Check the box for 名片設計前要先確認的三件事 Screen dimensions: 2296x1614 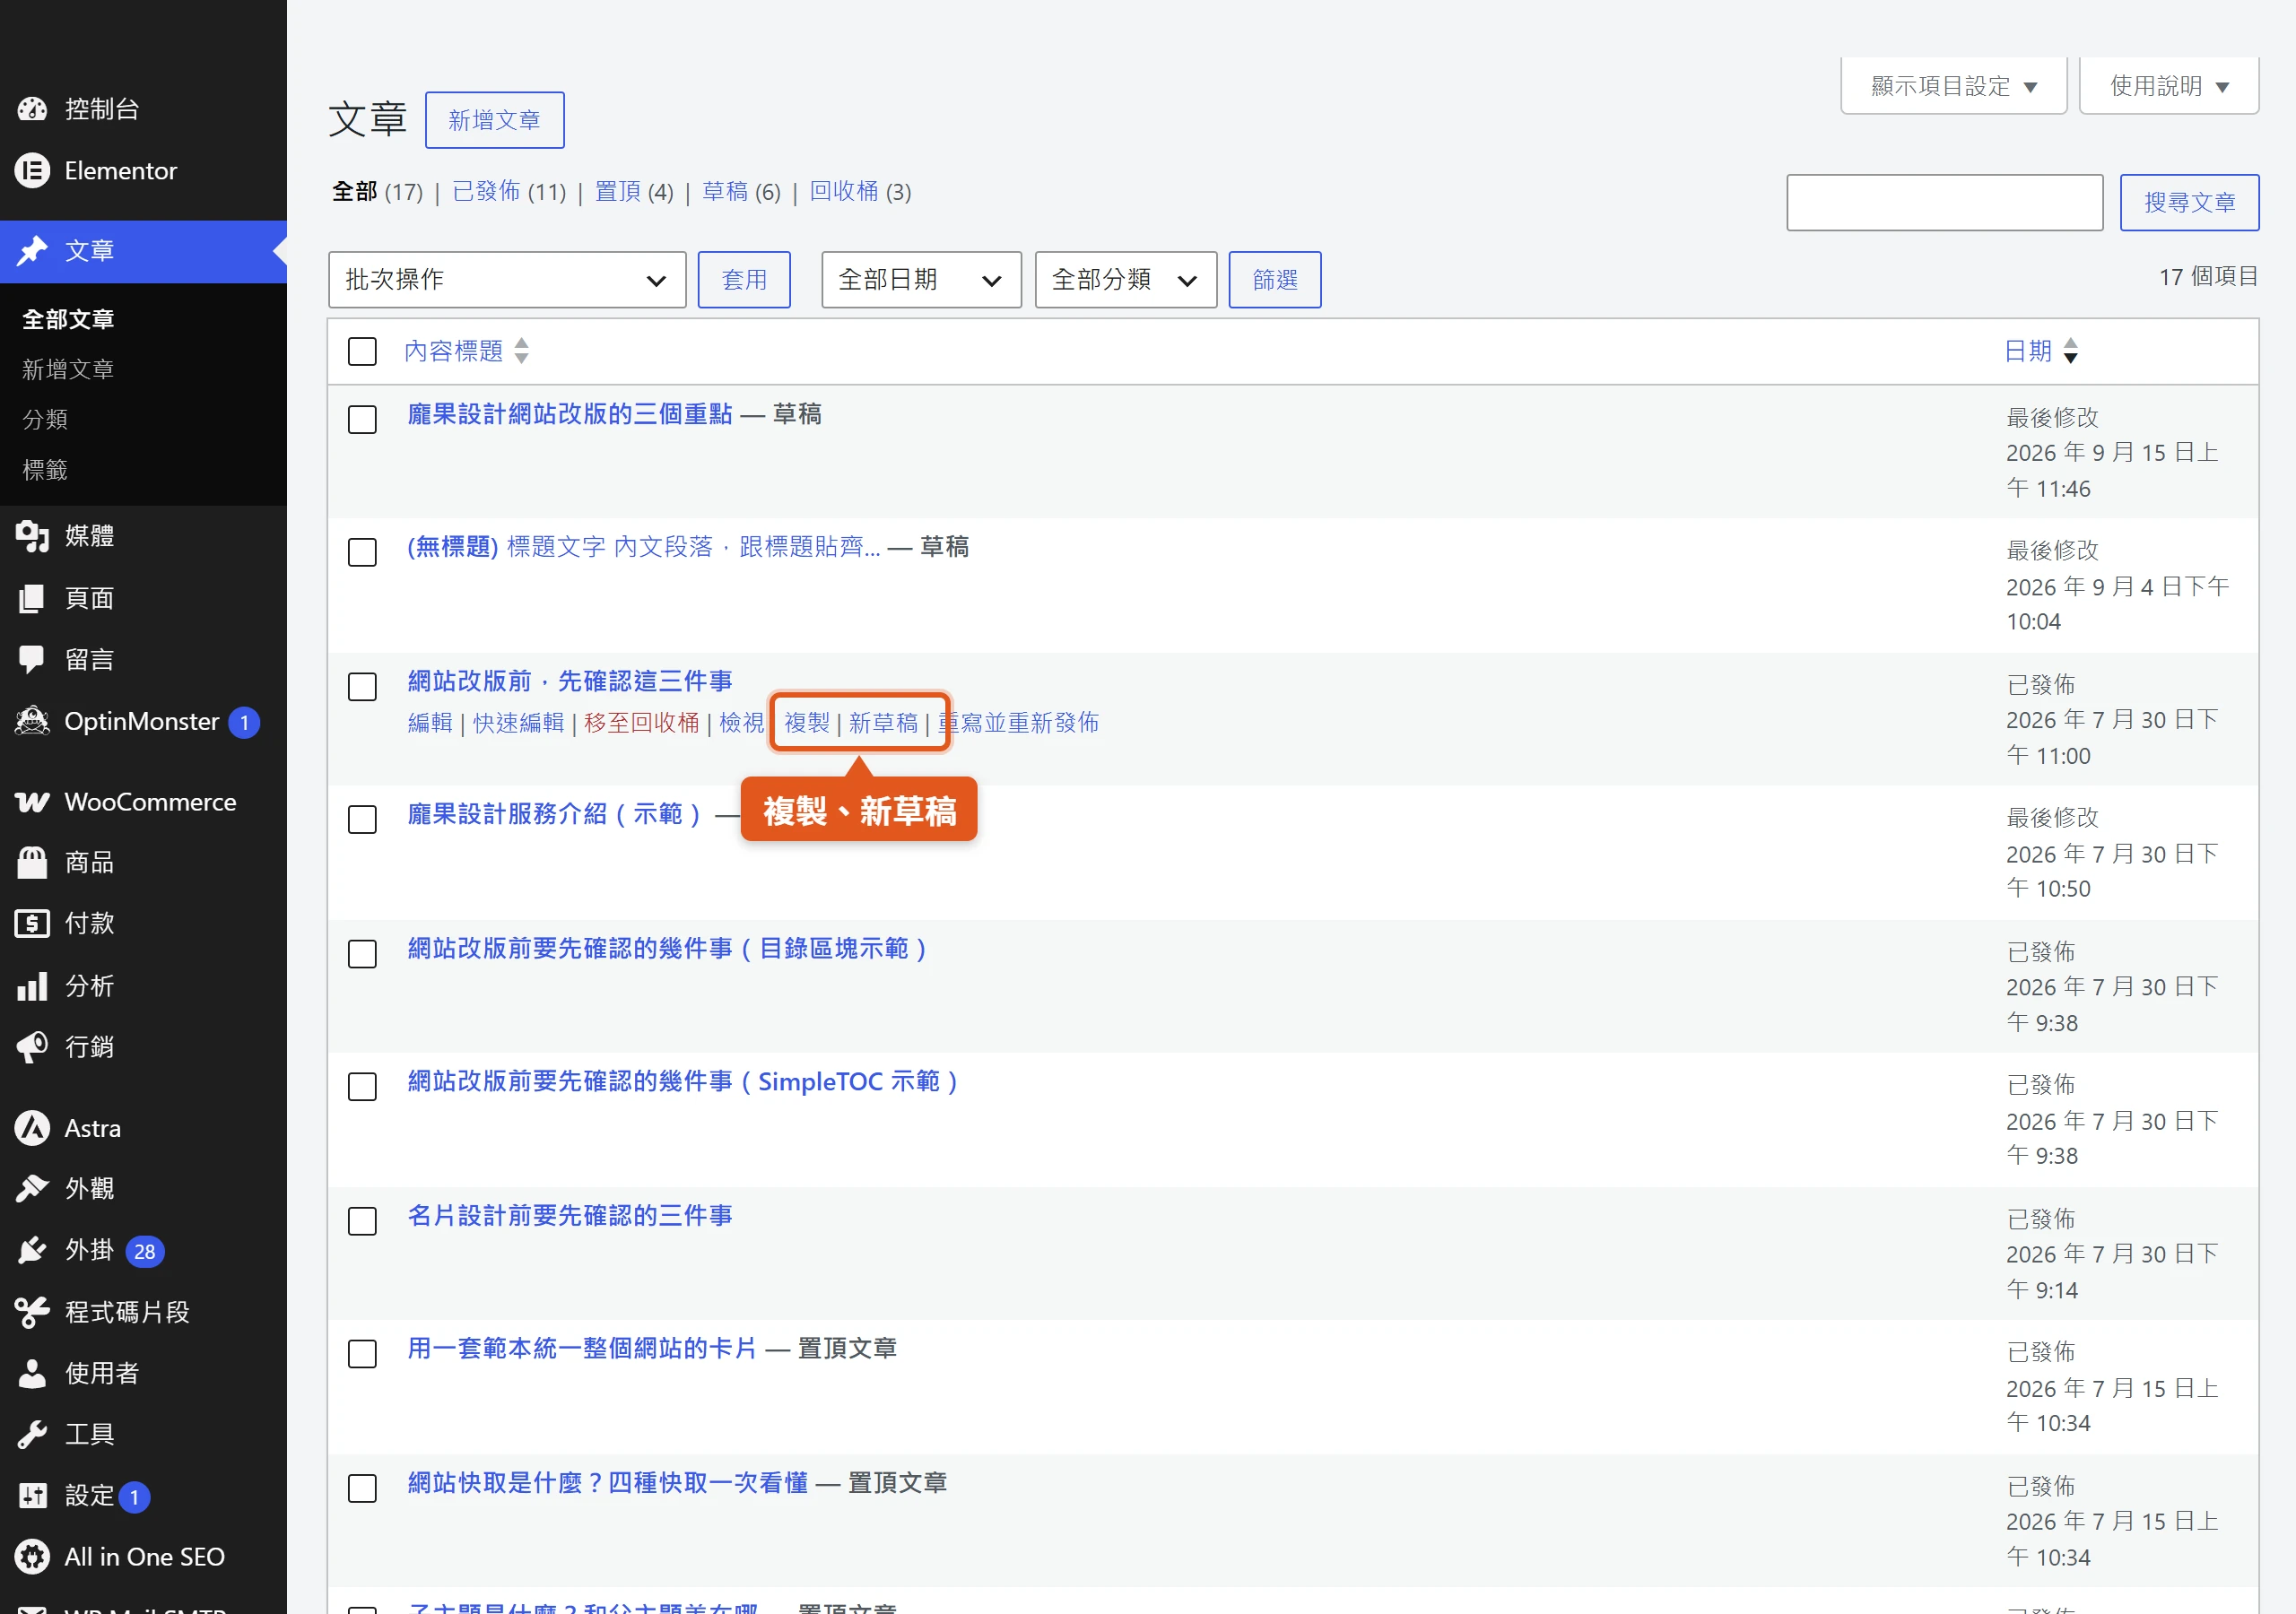pos(362,1220)
